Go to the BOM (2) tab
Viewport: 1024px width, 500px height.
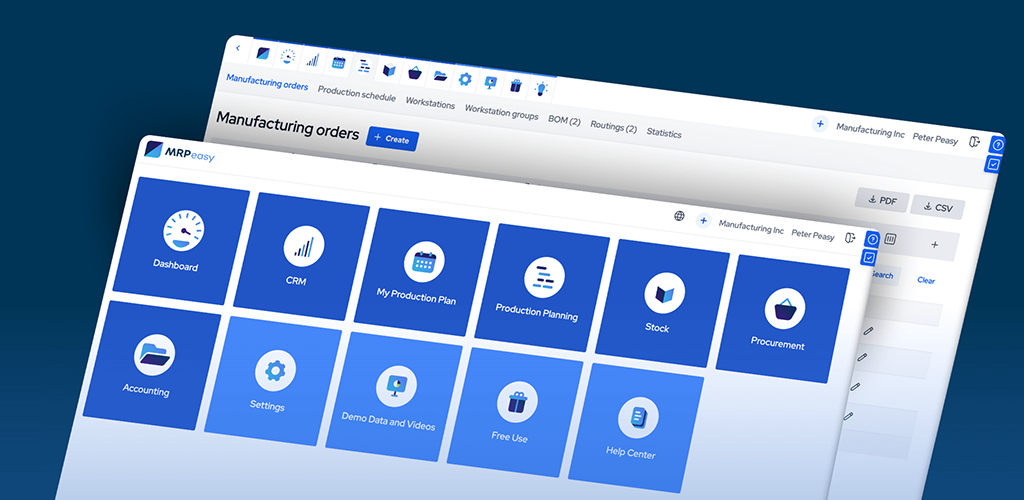pyautogui.click(x=564, y=120)
